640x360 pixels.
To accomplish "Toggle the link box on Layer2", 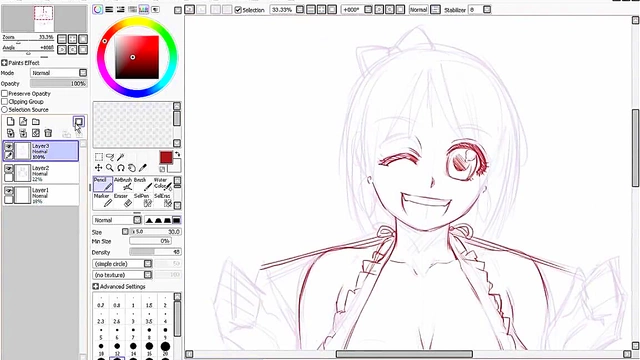I will 9,177.
